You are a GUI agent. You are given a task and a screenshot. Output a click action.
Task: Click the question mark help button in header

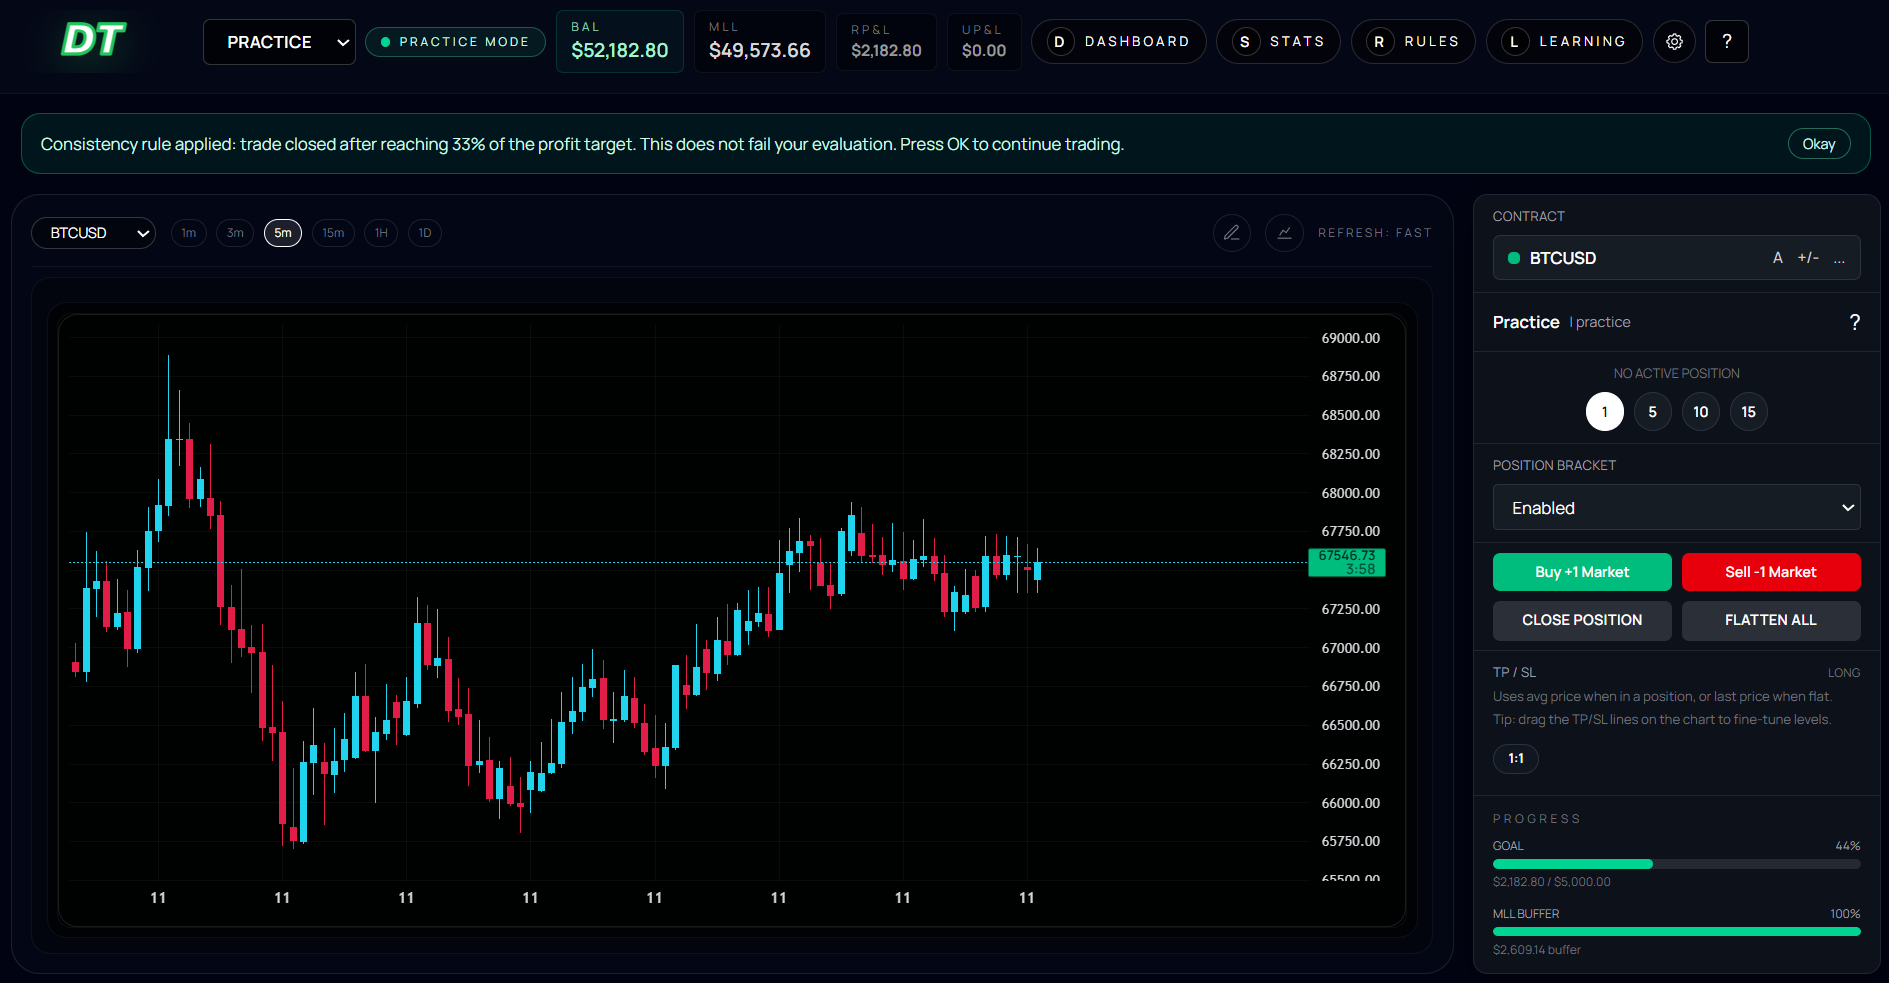click(x=1726, y=42)
